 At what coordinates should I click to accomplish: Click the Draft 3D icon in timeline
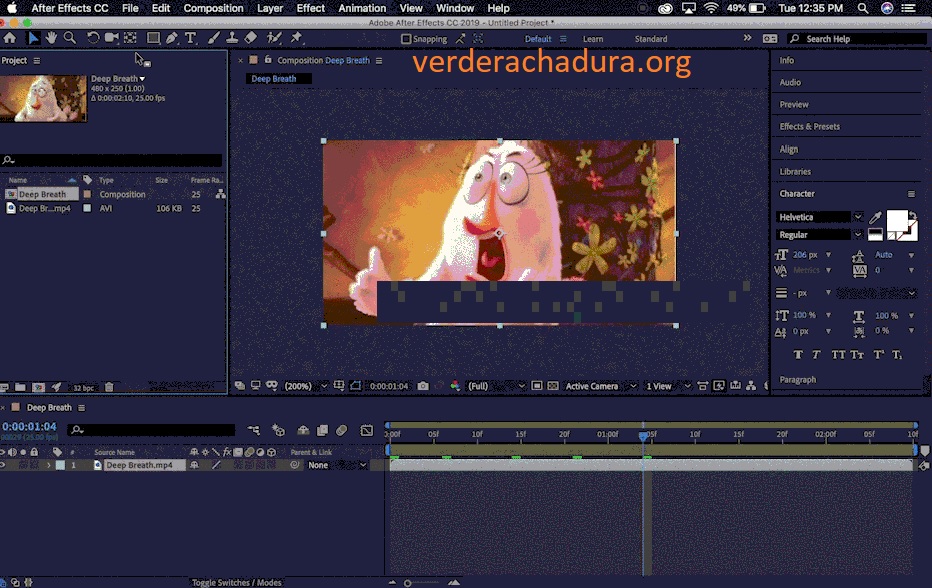point(278,430)
